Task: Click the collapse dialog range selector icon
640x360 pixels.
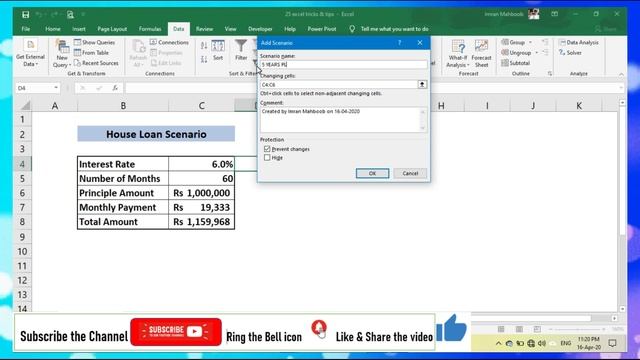Action: tap(422, 84)
